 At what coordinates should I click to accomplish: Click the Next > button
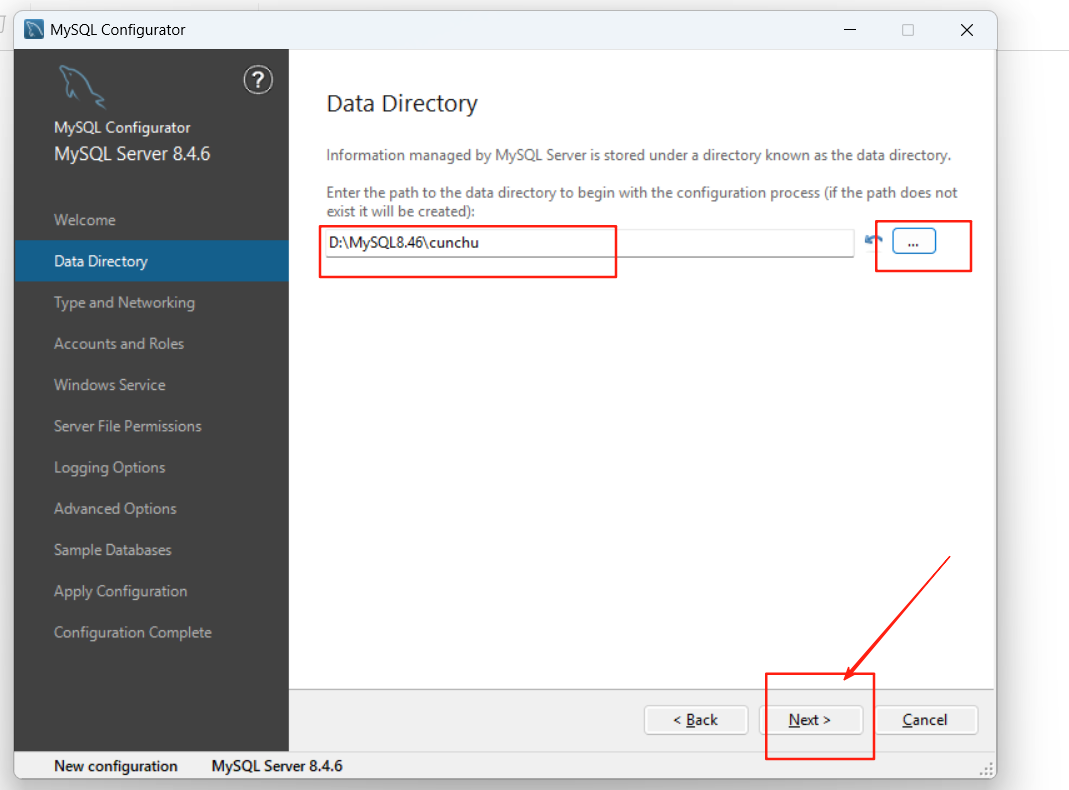click(x=810, y=720)
